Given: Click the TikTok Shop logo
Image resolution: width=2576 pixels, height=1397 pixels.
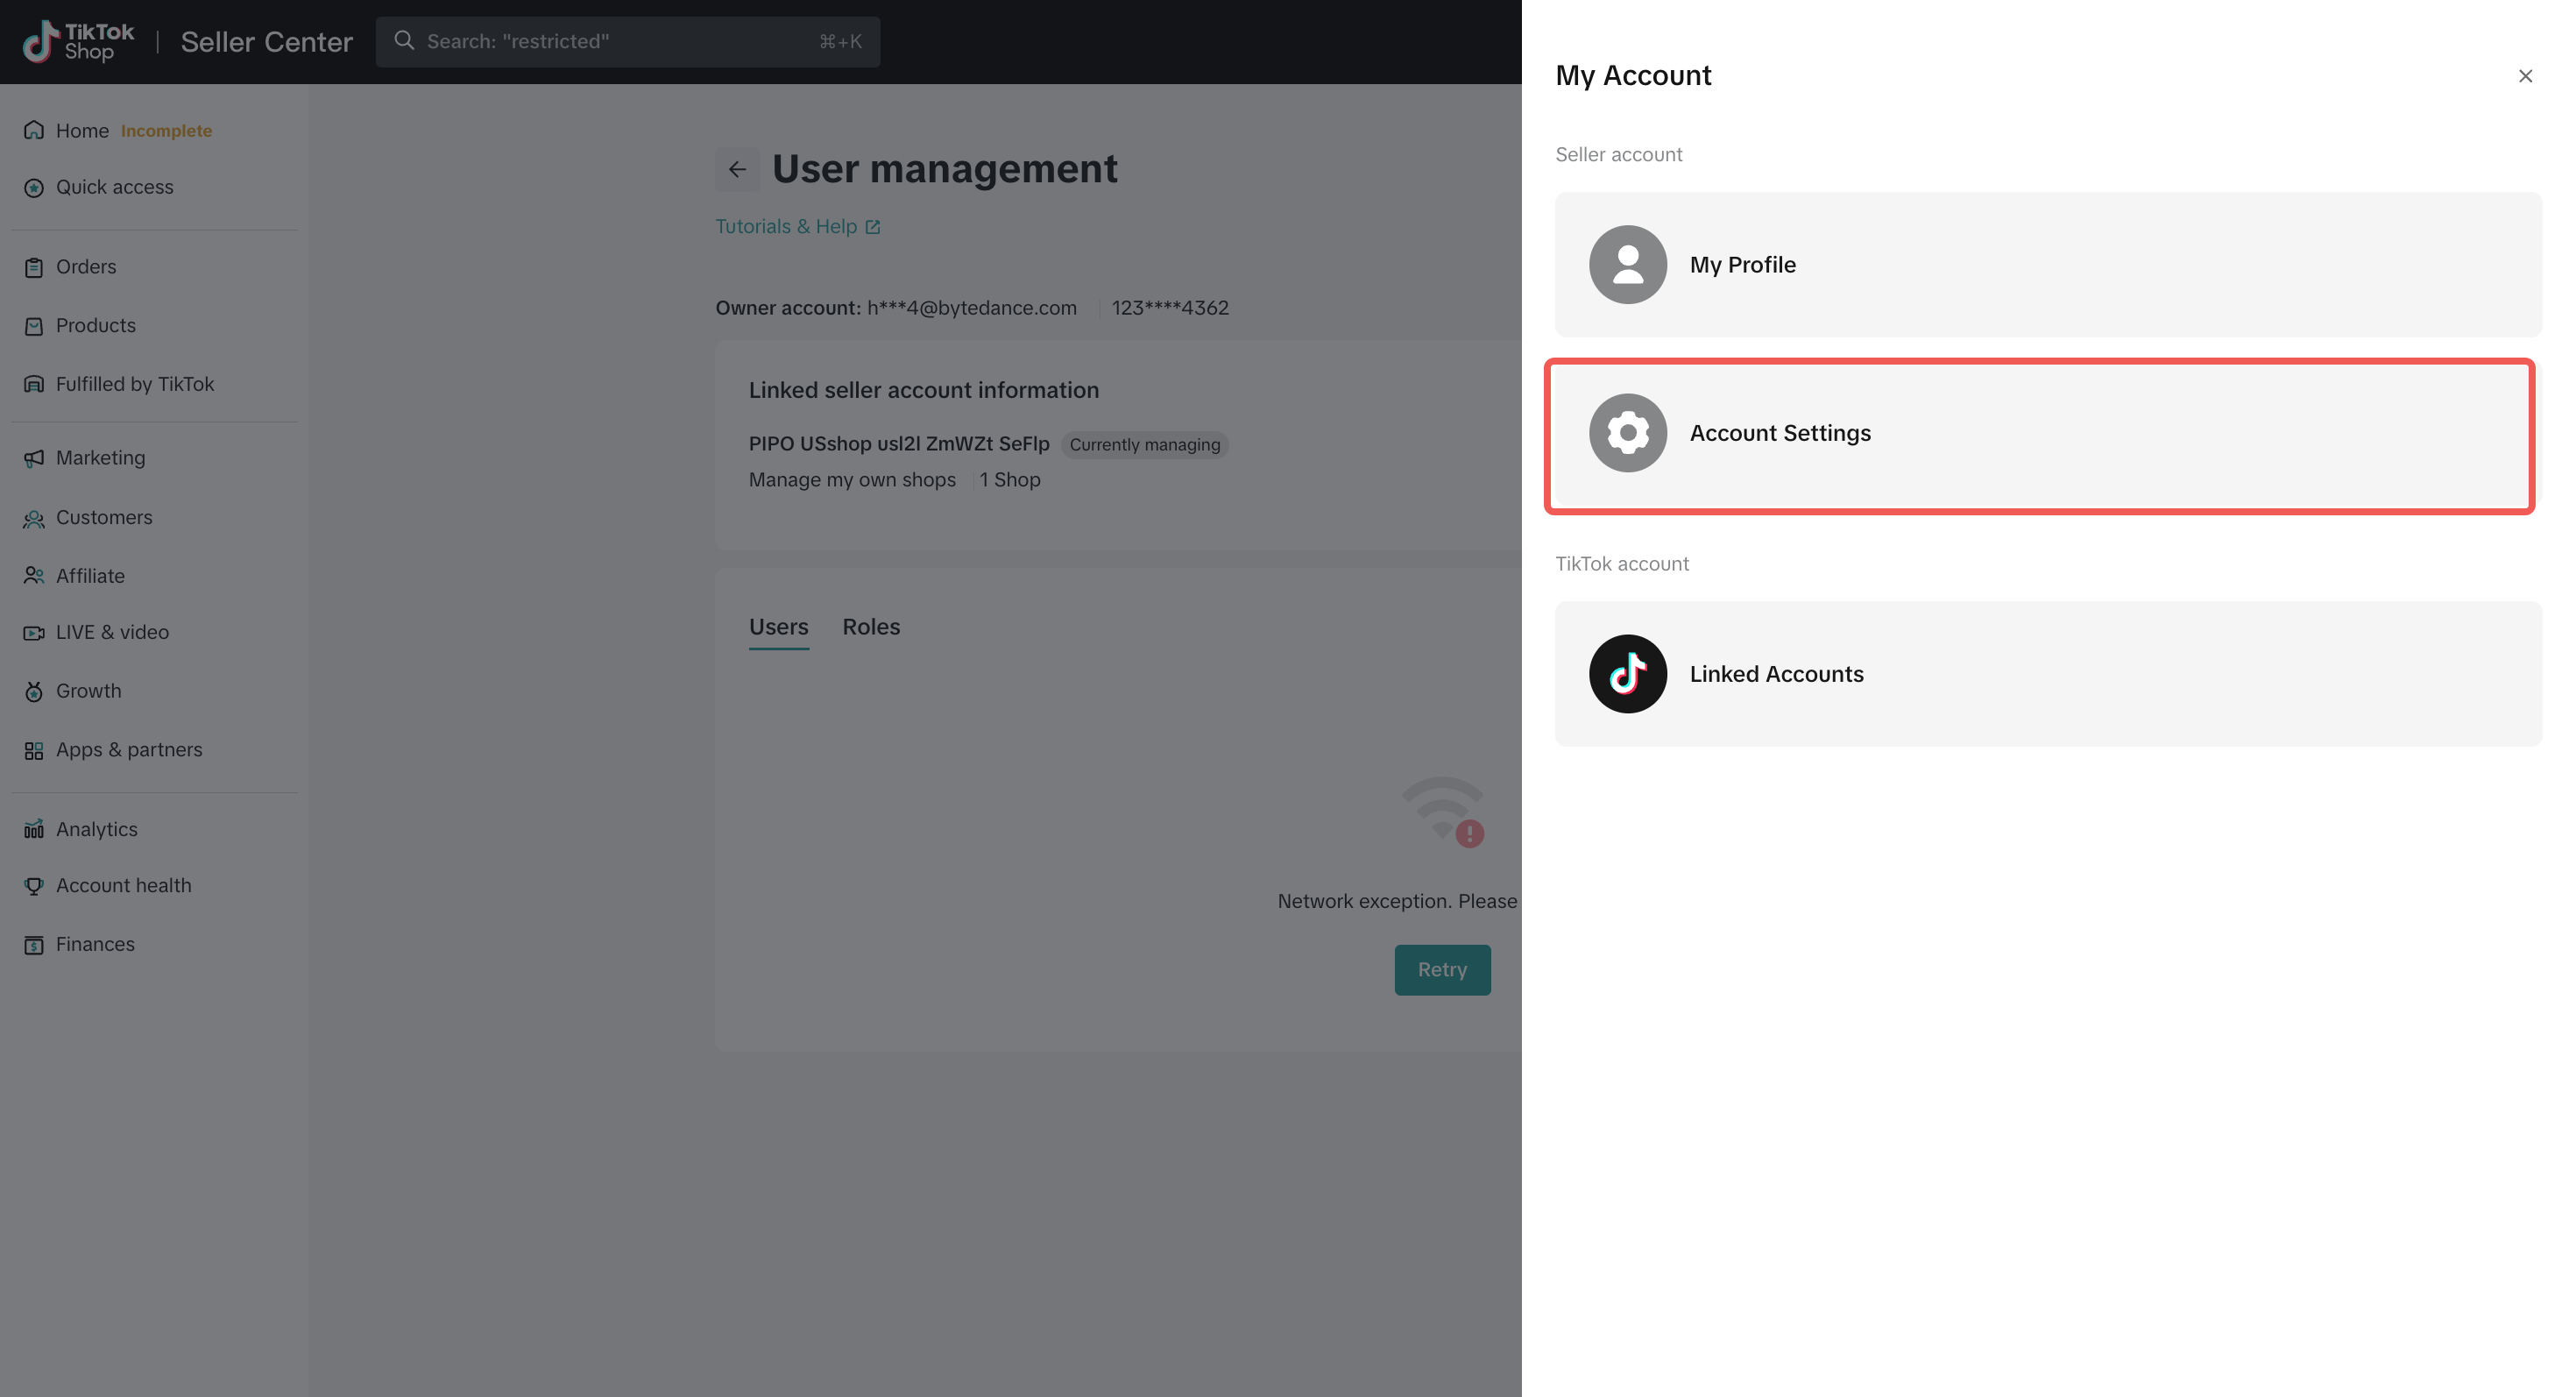Looking at the screenshot, I should pos(78,41).
